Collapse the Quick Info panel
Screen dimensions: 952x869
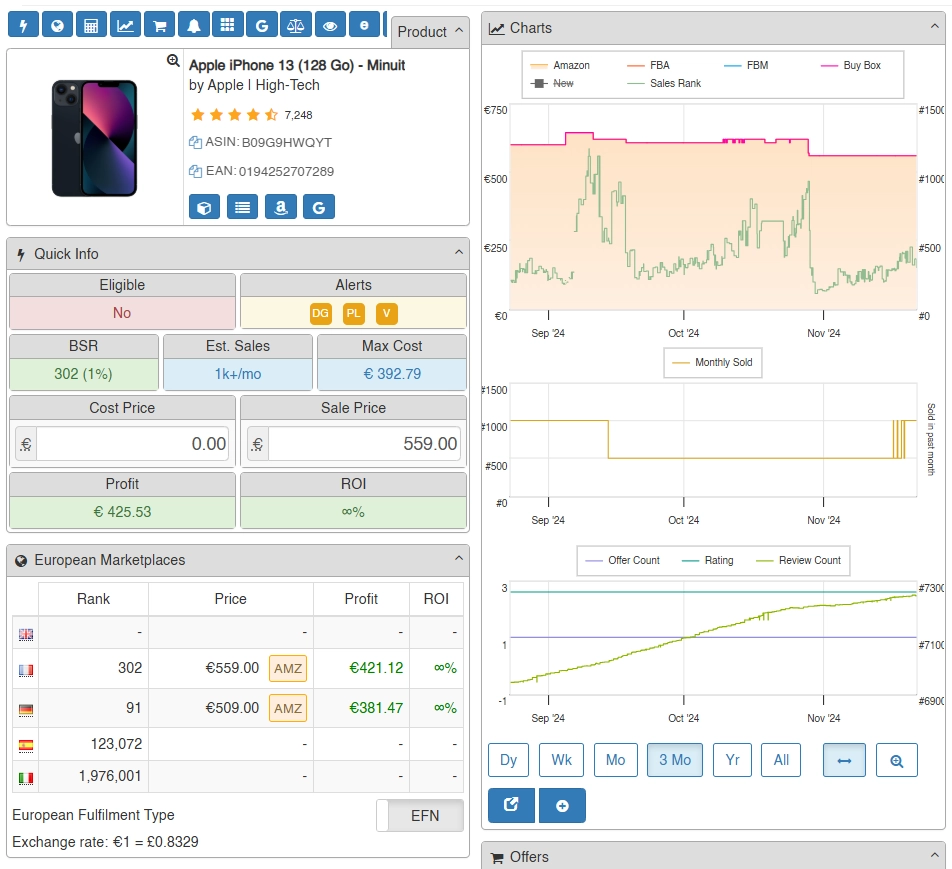459,254
